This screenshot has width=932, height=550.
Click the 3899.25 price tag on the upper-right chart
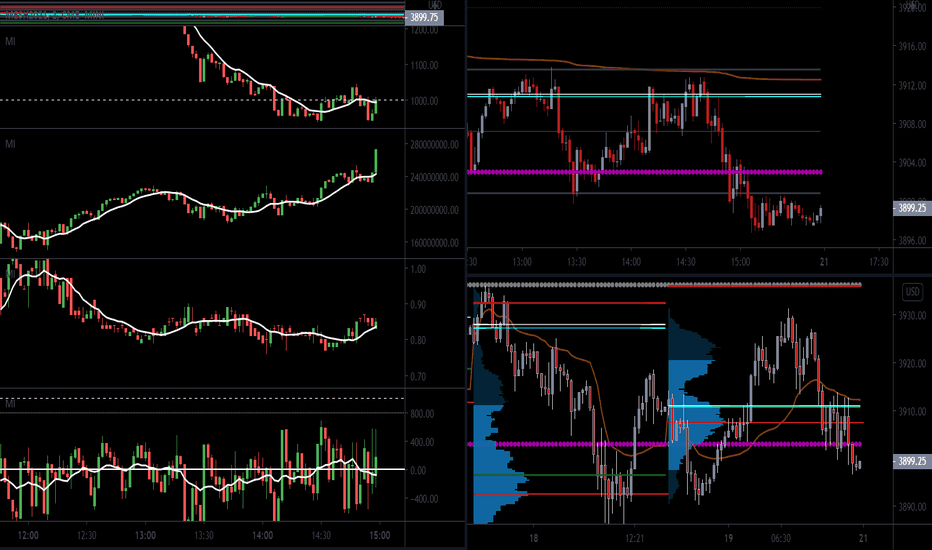(912, 208)
